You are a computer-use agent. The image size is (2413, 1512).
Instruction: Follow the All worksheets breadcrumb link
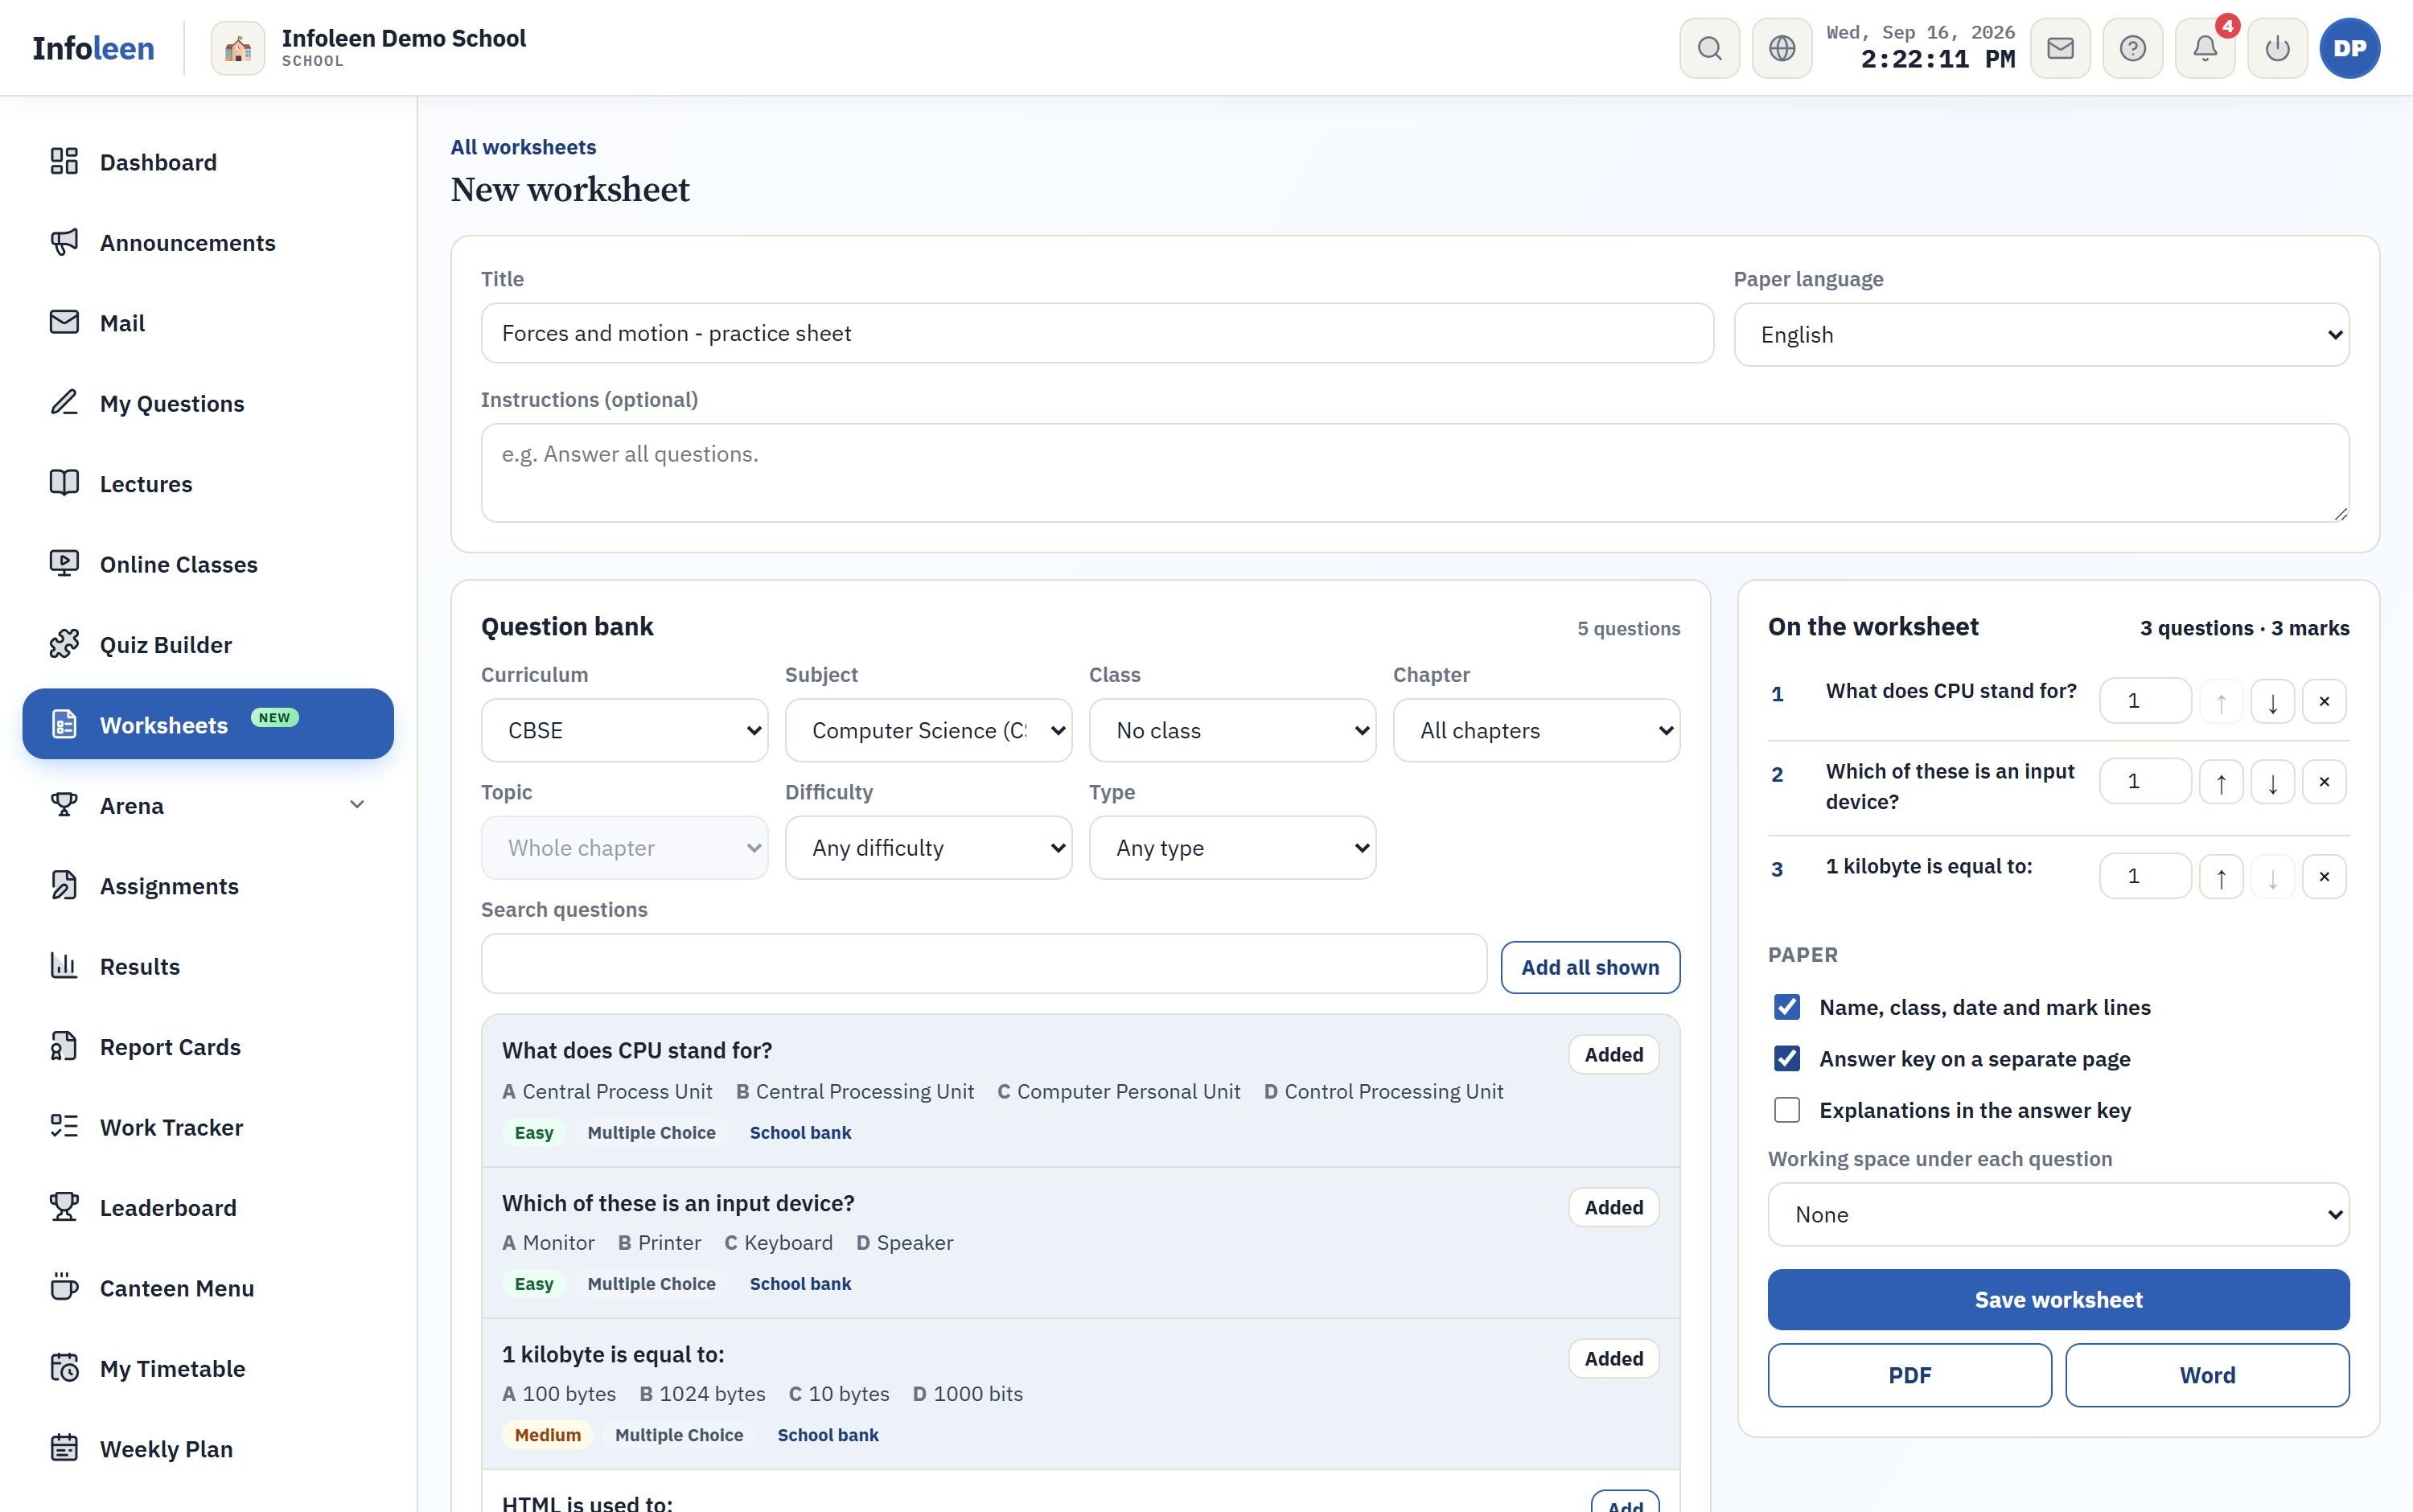(523, 147)
